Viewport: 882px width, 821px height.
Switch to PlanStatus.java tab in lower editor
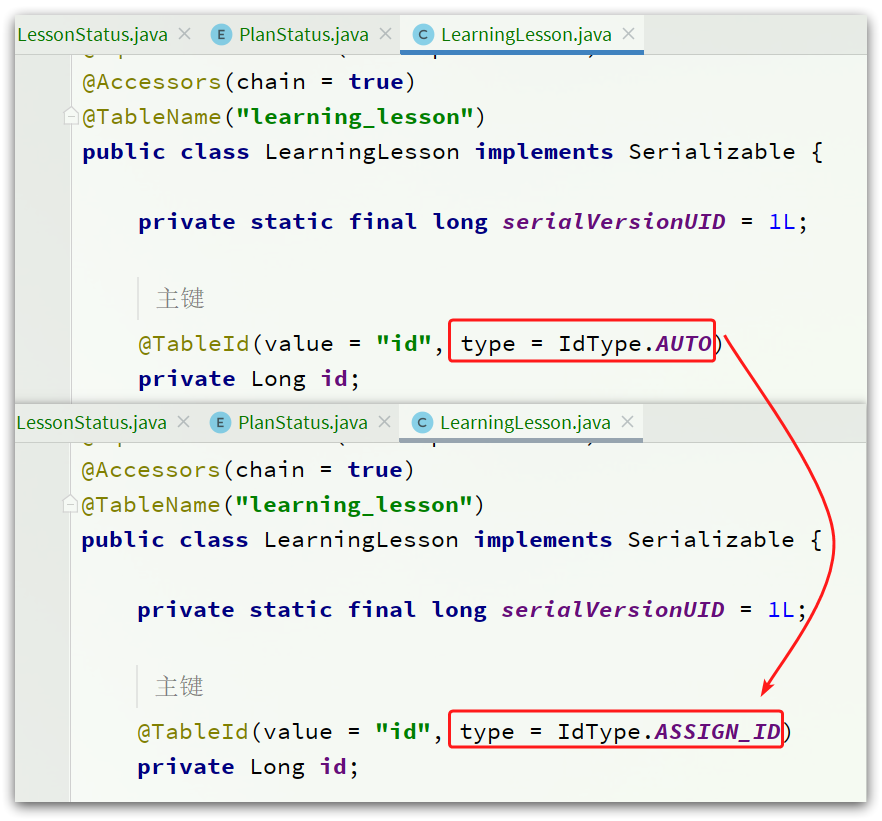pos(303,423)
